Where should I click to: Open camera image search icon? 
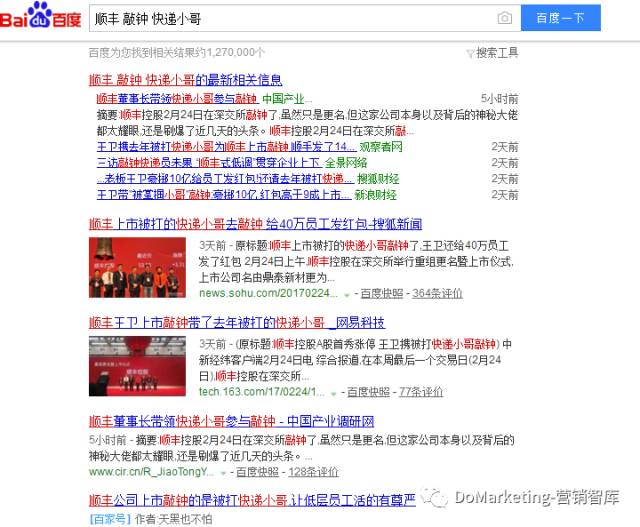click(x=504, y=18)
